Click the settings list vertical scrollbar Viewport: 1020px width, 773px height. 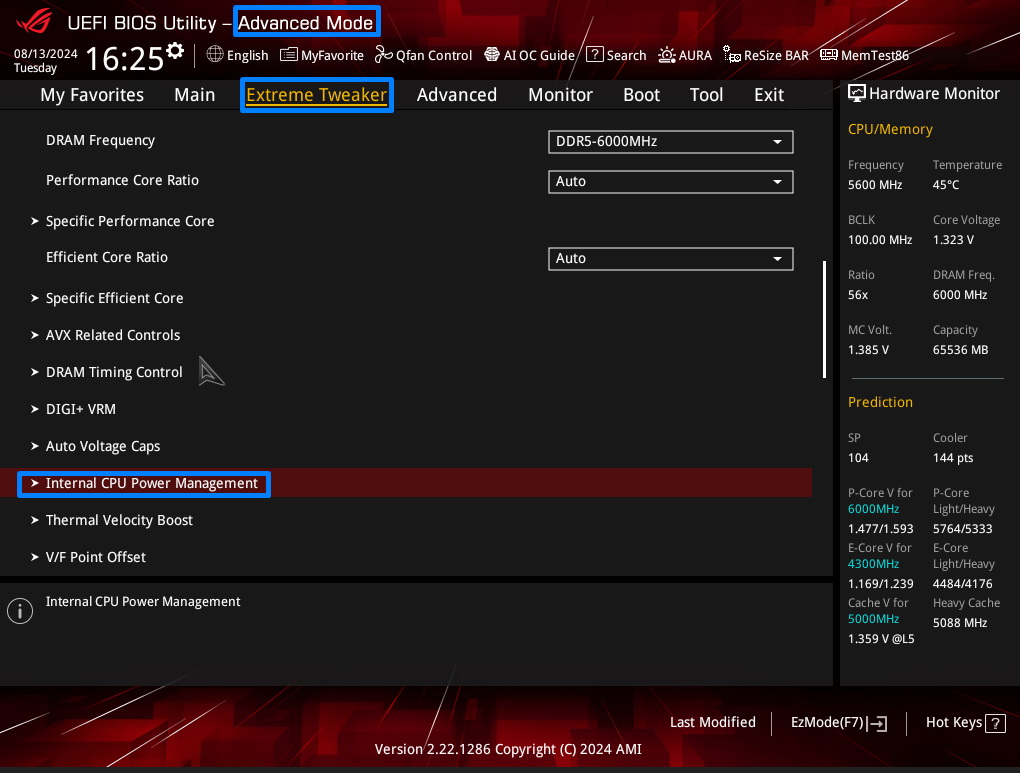click(824, 319)
